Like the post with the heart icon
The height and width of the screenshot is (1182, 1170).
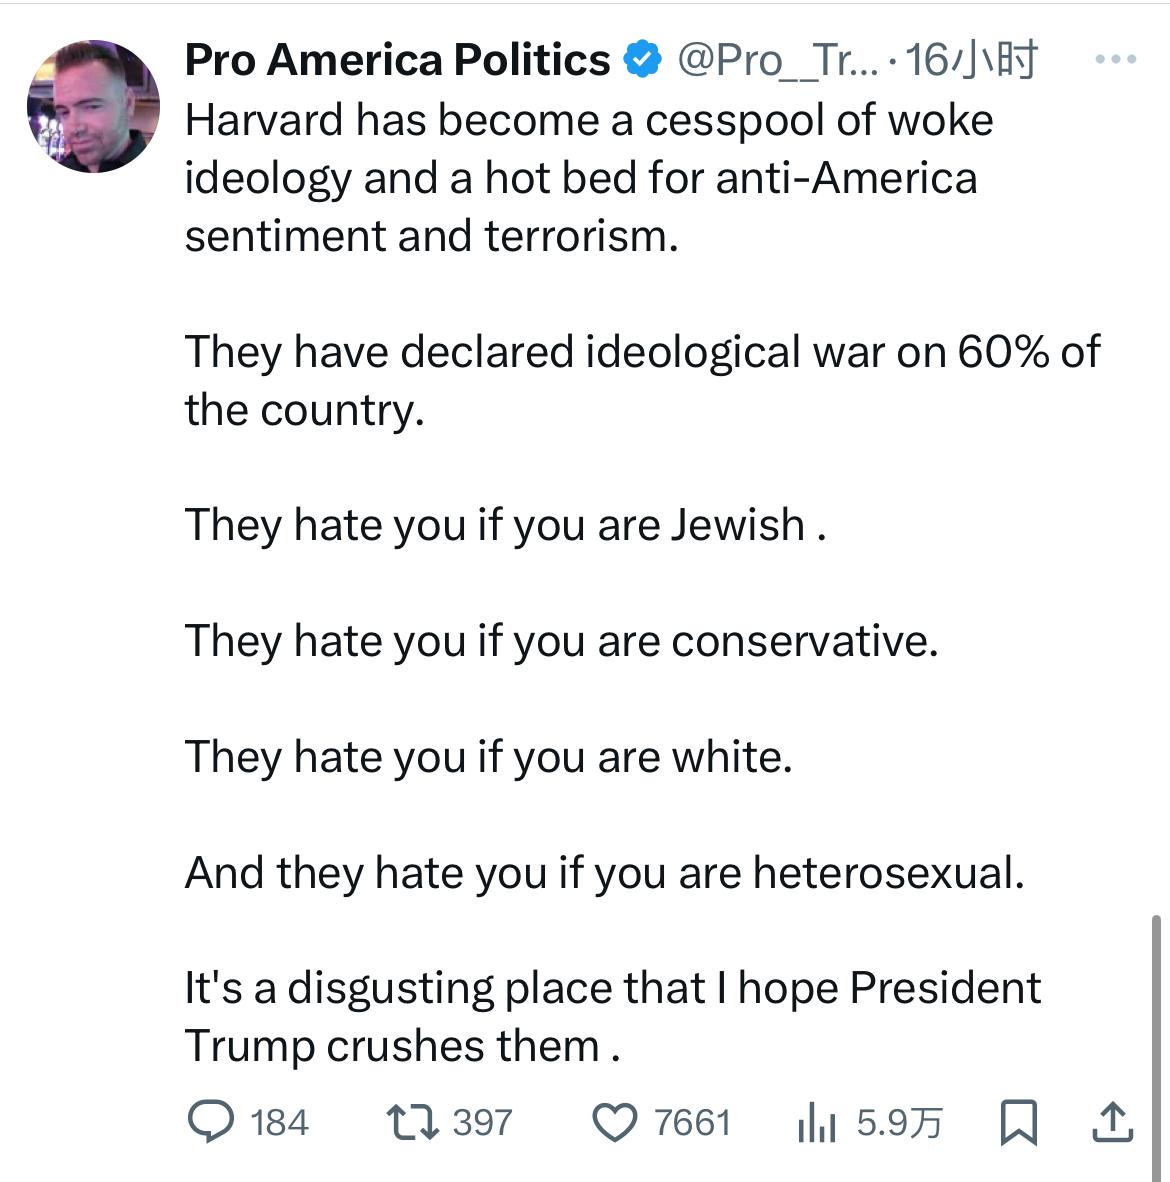pos(615,1122)
